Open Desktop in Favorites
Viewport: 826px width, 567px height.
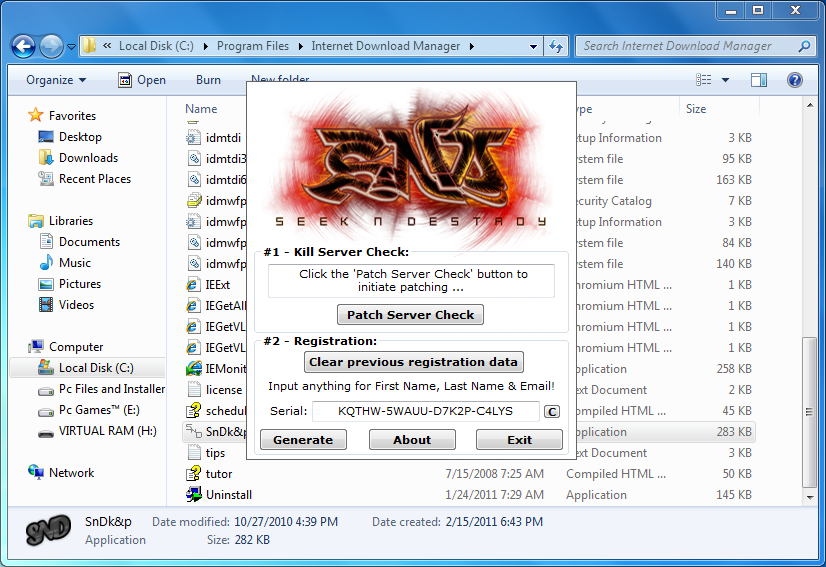tap(70, 136)
